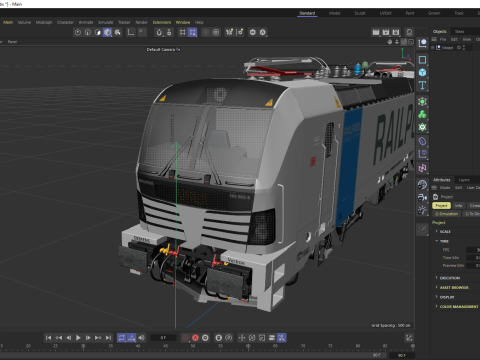
Task: Play the animation forward
Action: pyautogui.click(x=78, y=338)
